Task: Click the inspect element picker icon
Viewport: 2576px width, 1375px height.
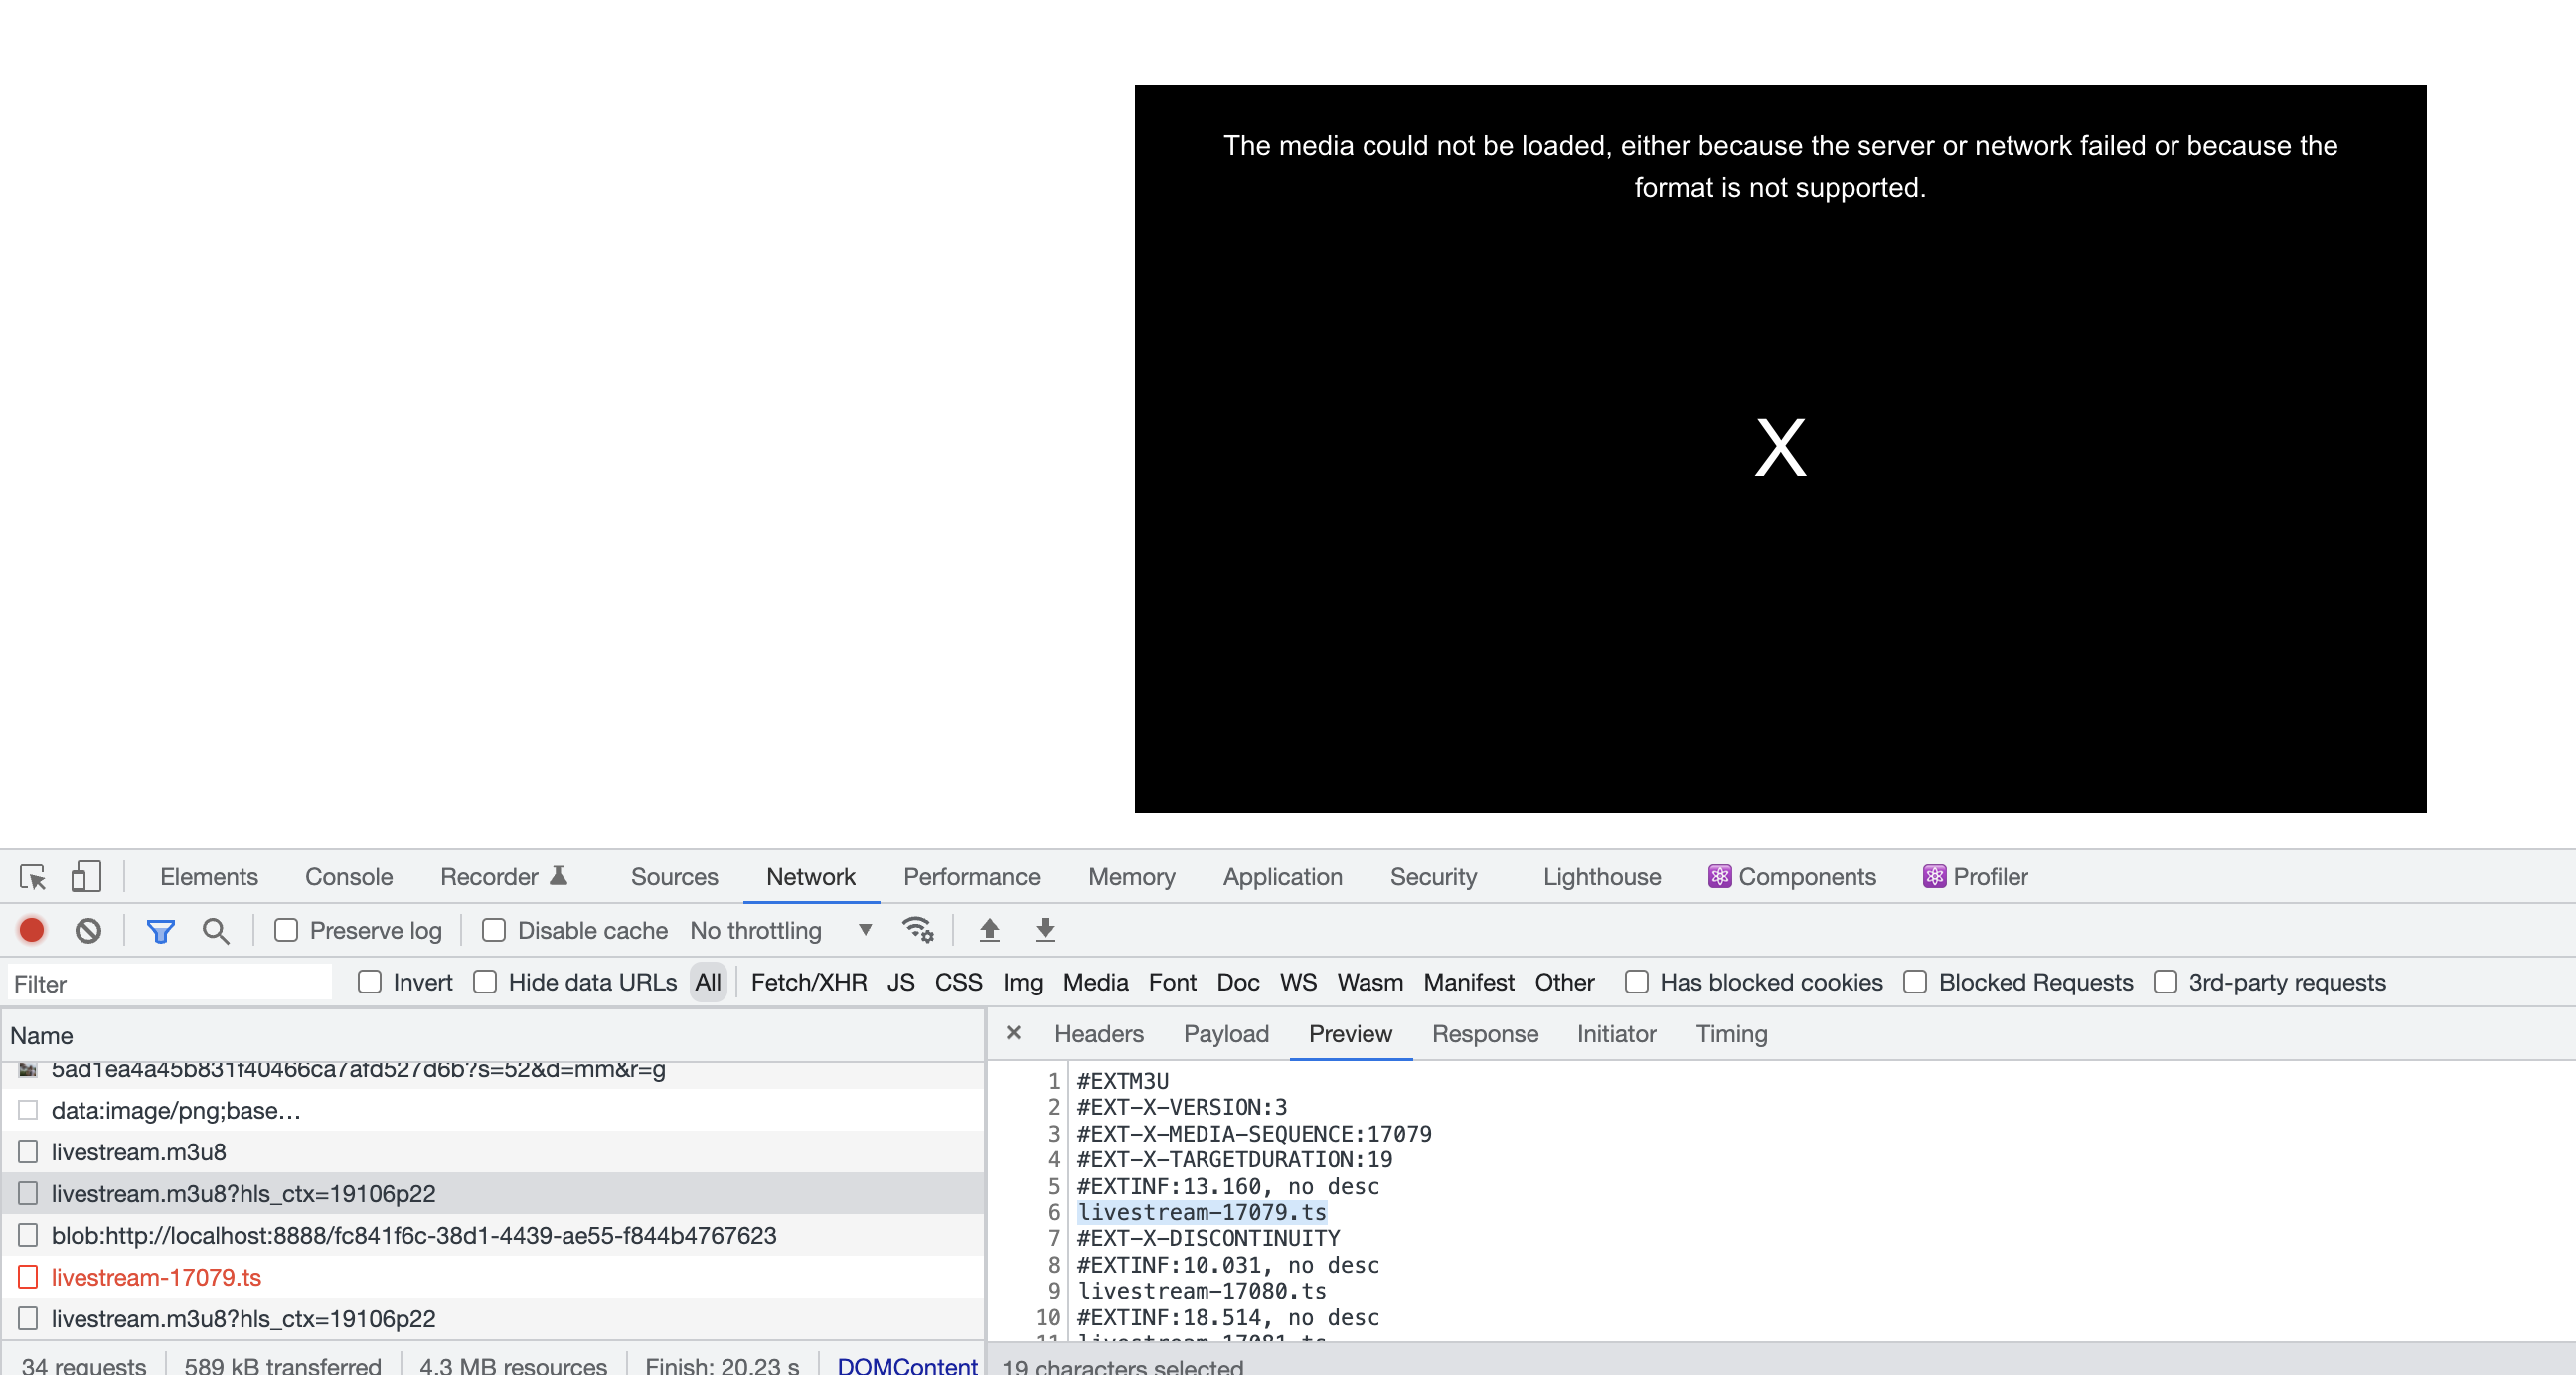Action: 32,877
